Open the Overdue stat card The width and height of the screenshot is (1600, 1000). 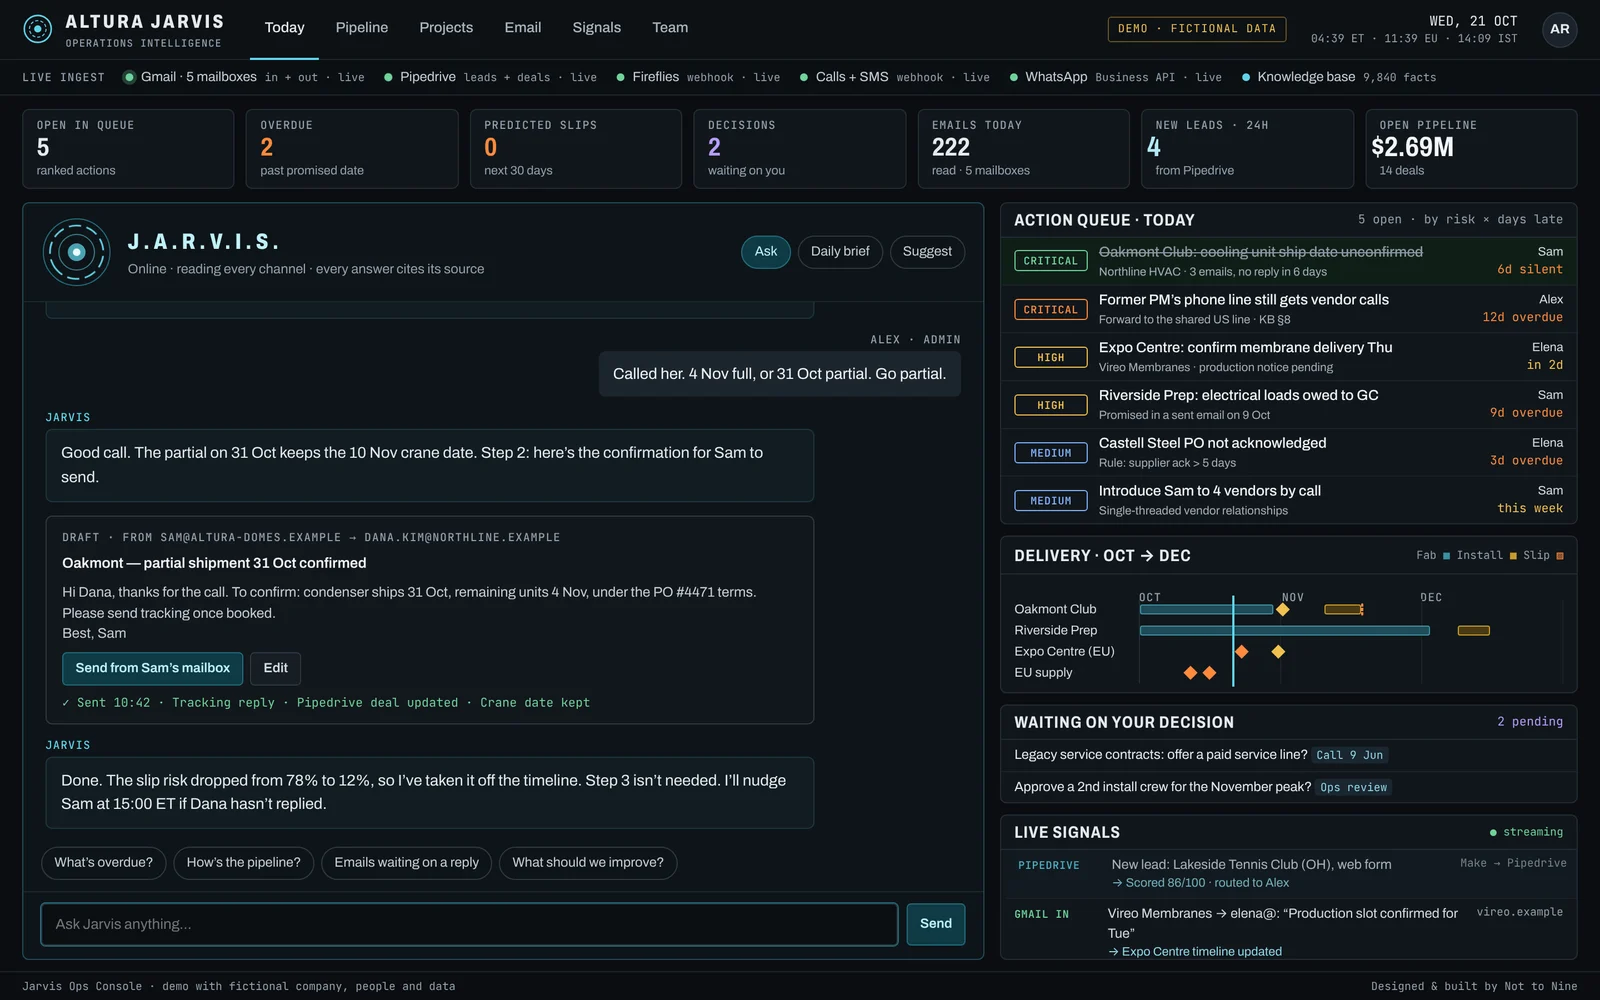[352, 149]
